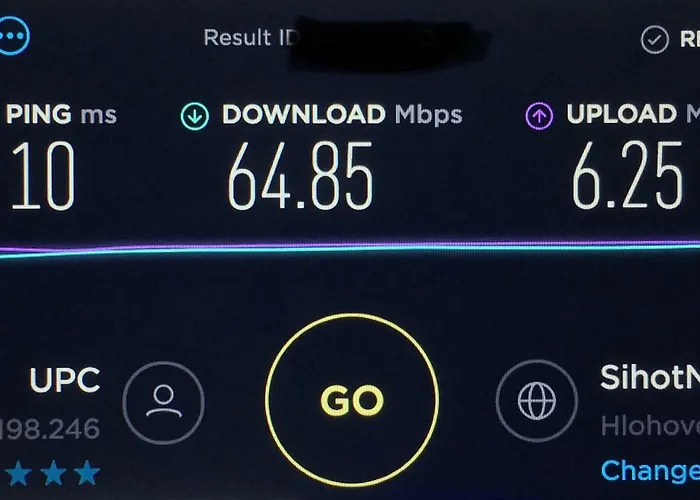700x500 pixels.
Task: Click the blacked-out result ID number
Action: 388,43
